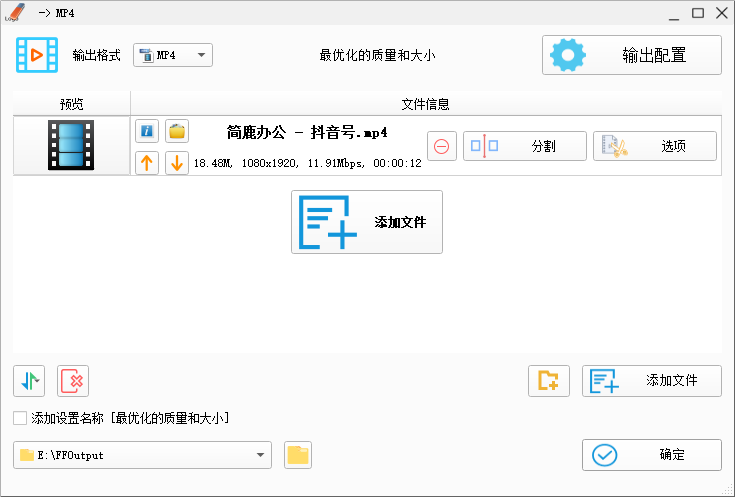Move the file down with the orange arrow
Screen dimensions: 735x497
coord(177,163)
